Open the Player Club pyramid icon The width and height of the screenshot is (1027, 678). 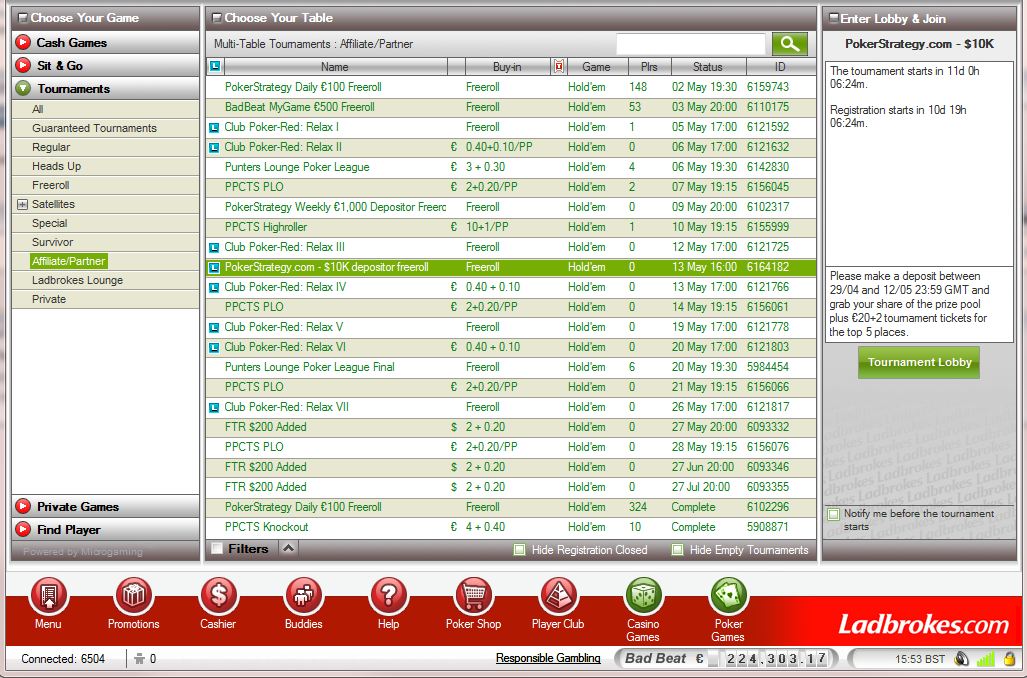tap(558, 595)
